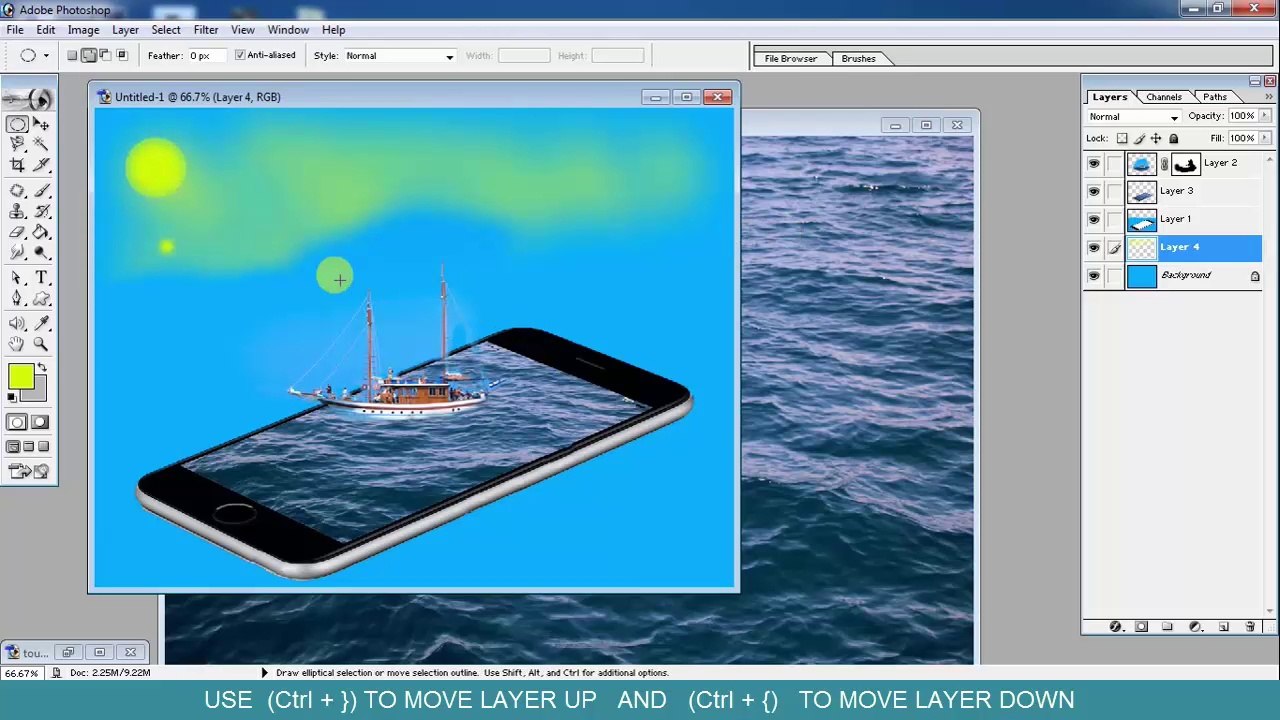Select the Brush tool

click(41, 191)
